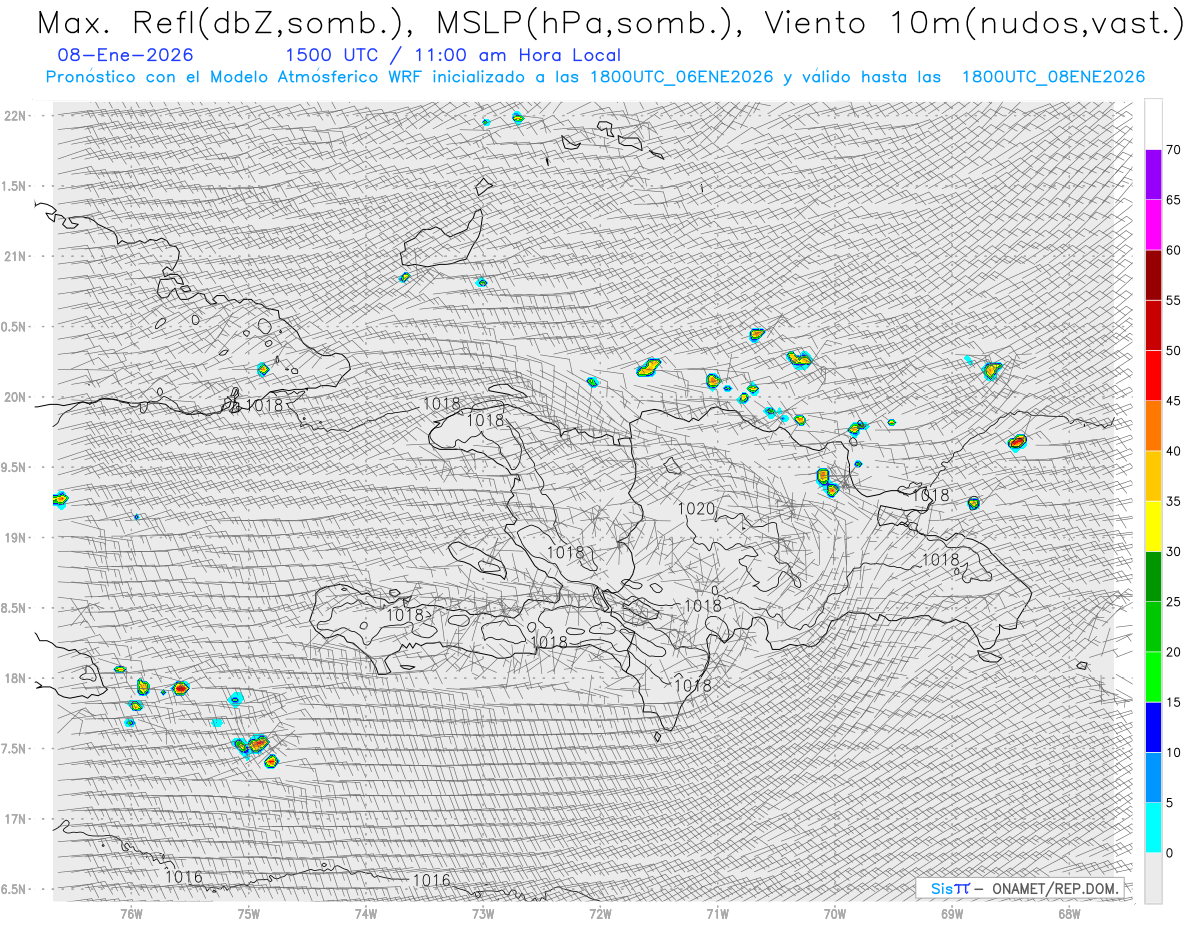The height and width of the screenshot is (927, 1200).
Task: Click the '6.5N' latitude label
Action: pyautogui.click(x=15, y=889)
